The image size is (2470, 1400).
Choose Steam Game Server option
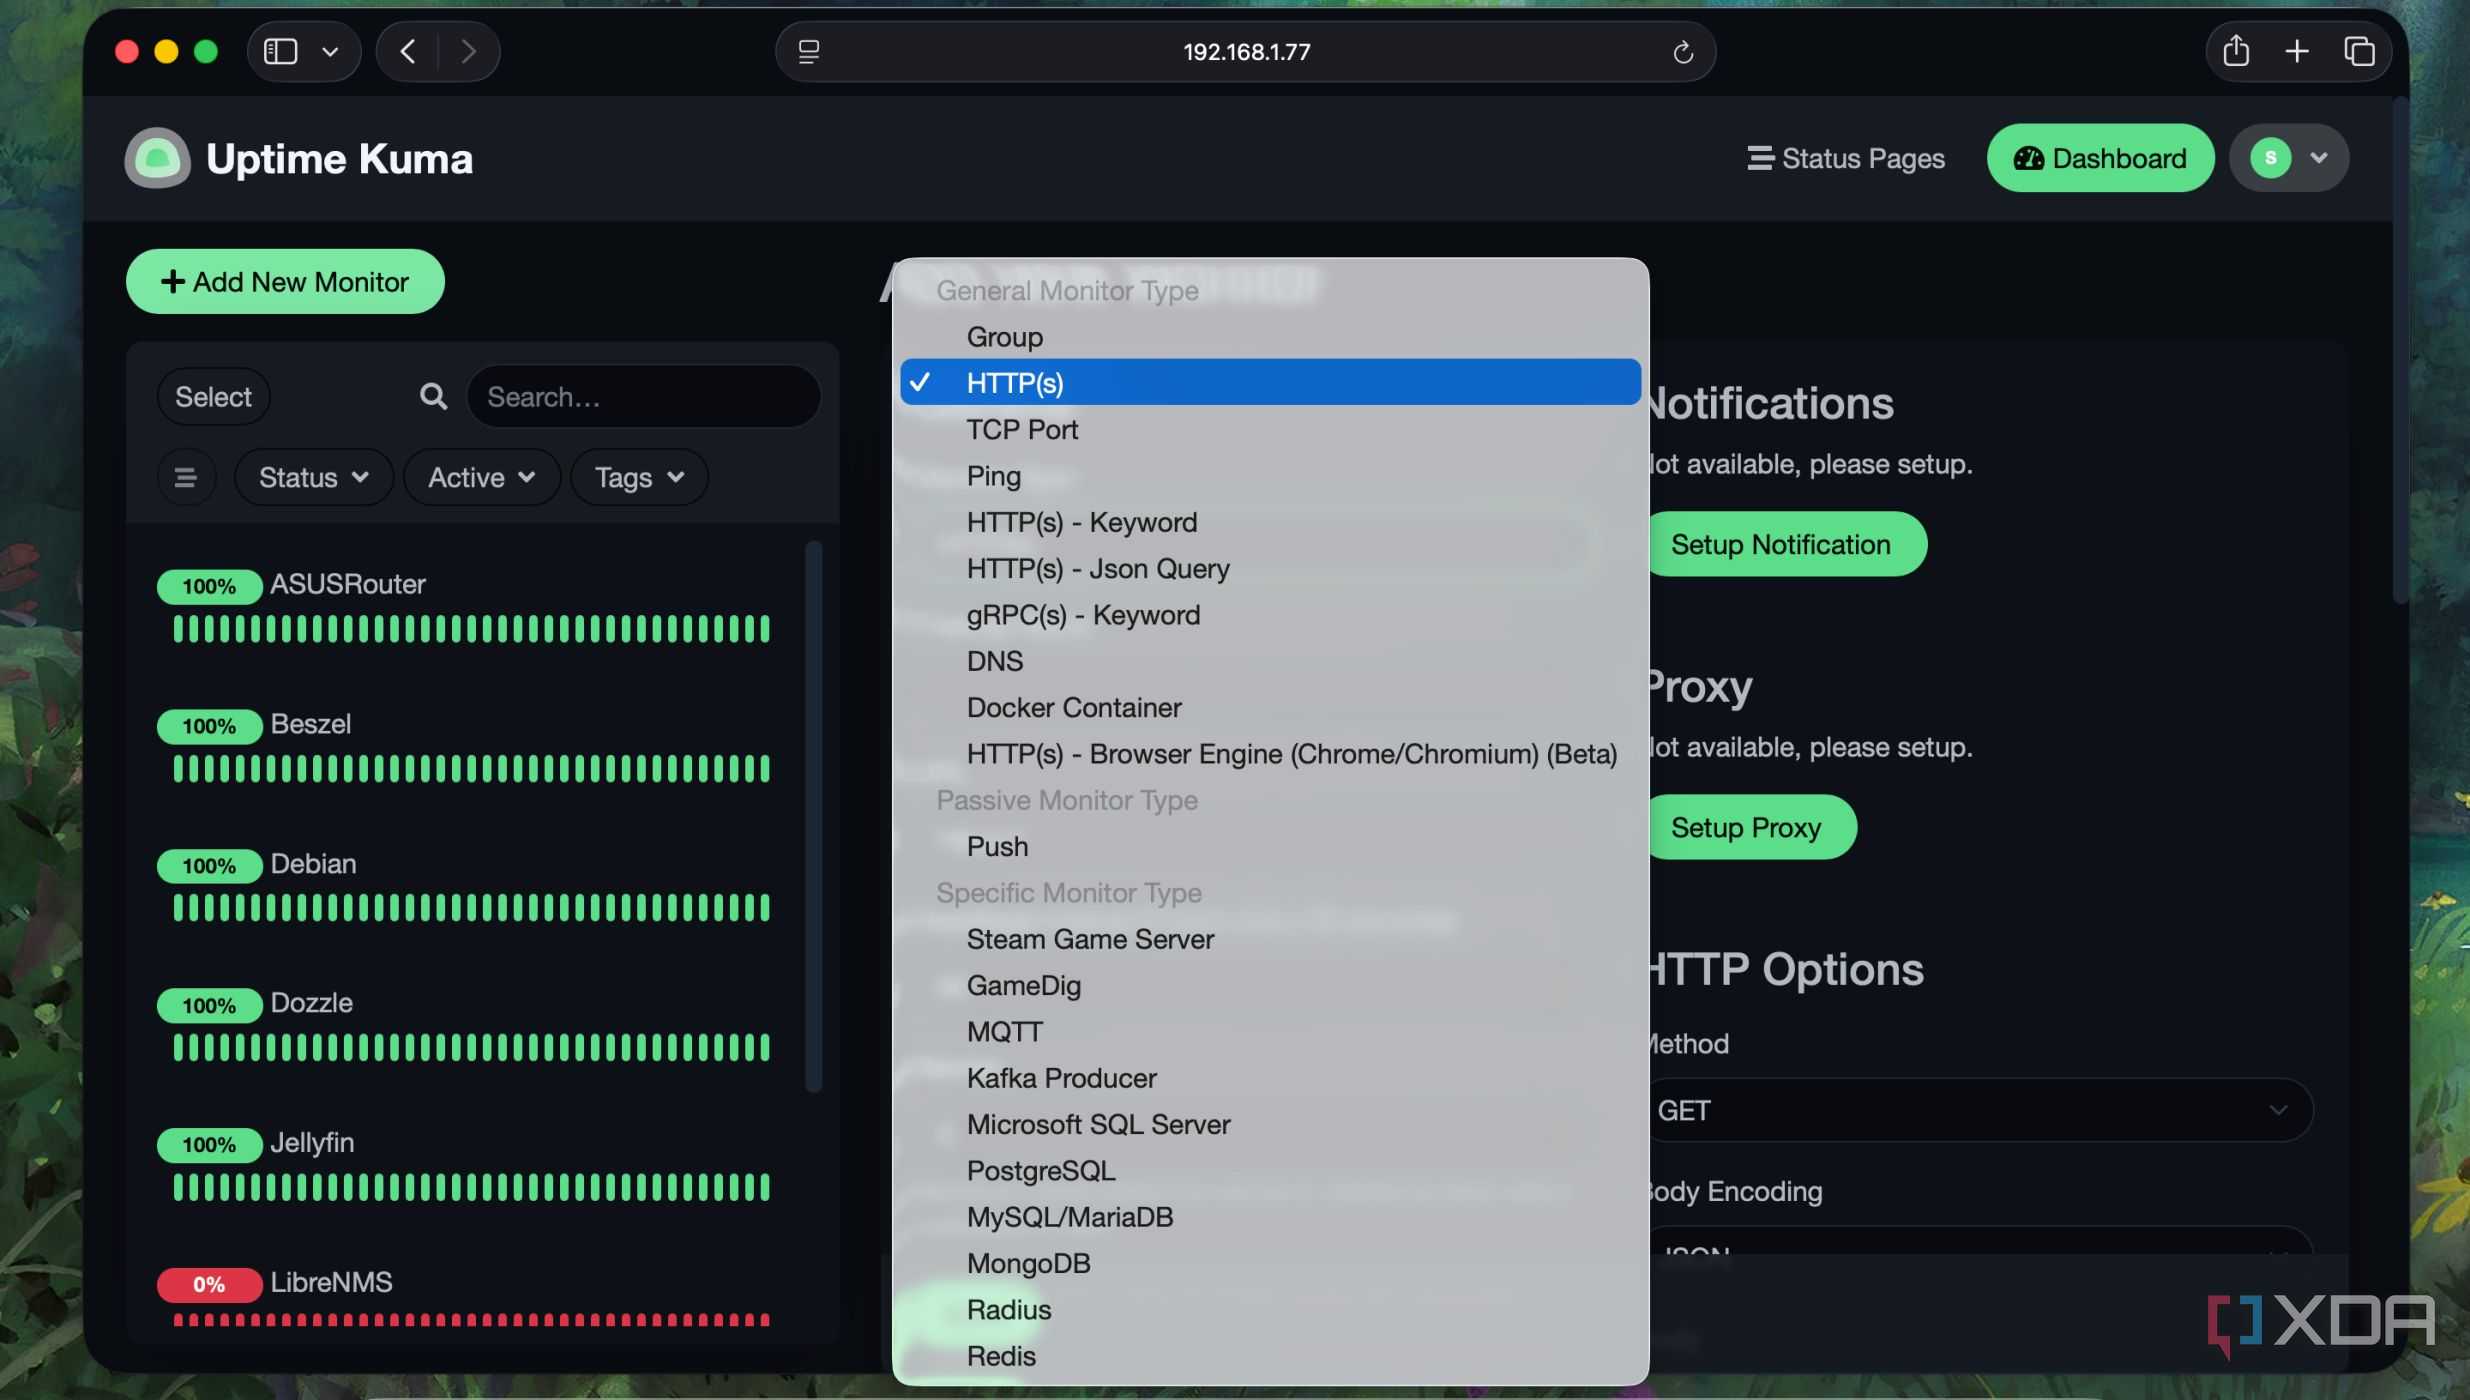tap(1270, 938)
